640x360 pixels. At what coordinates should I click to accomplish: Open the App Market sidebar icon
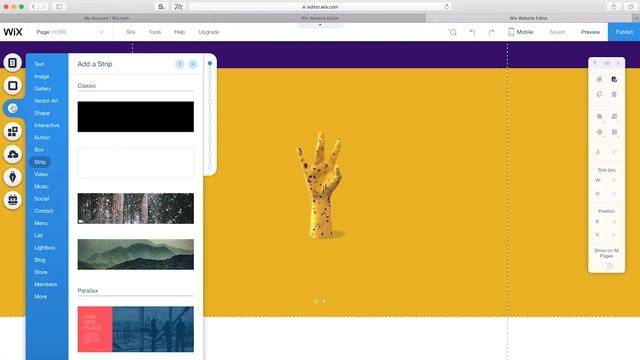point(13,131)
